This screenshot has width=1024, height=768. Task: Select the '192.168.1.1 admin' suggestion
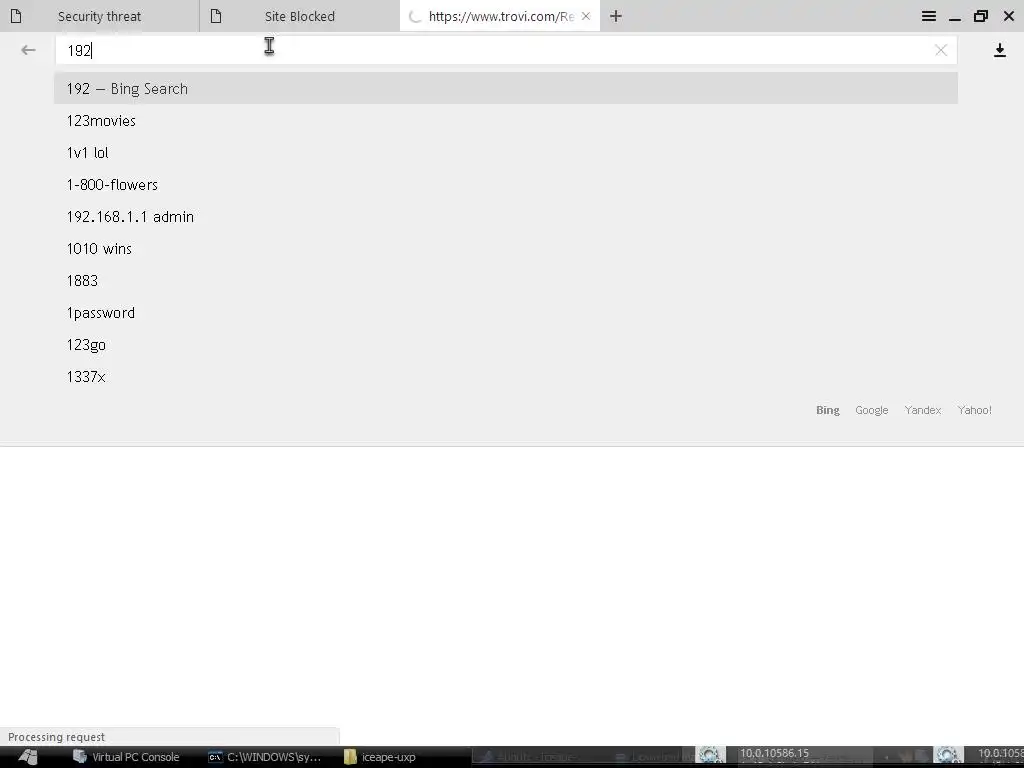506,217
